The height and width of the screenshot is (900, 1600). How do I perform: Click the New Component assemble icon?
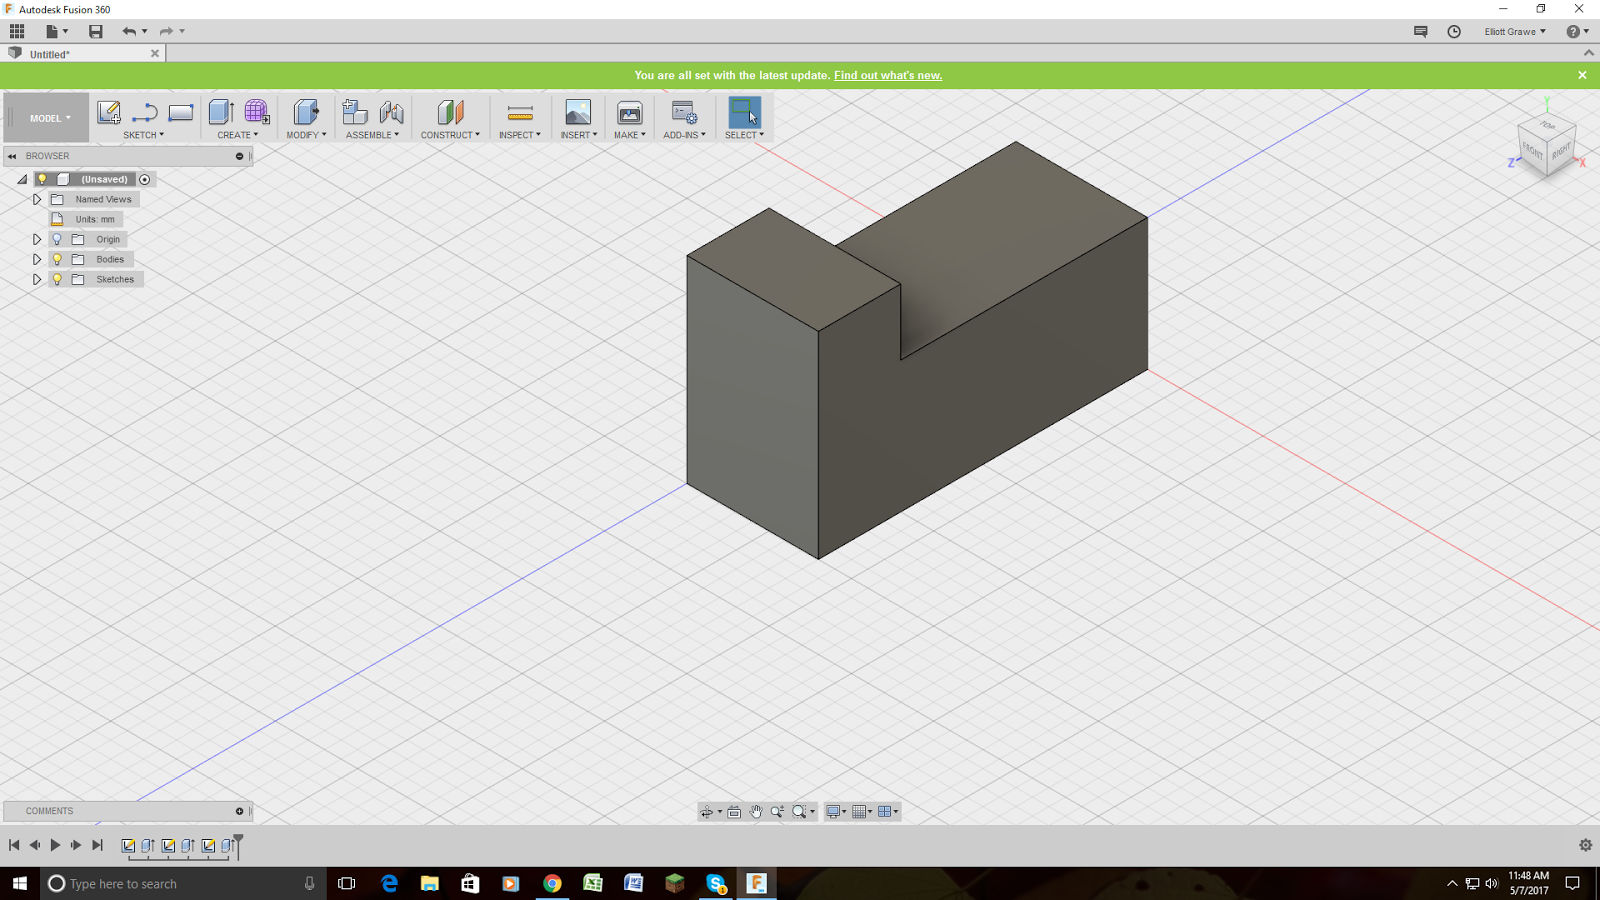pyautogui.click(x=355, y=112)
